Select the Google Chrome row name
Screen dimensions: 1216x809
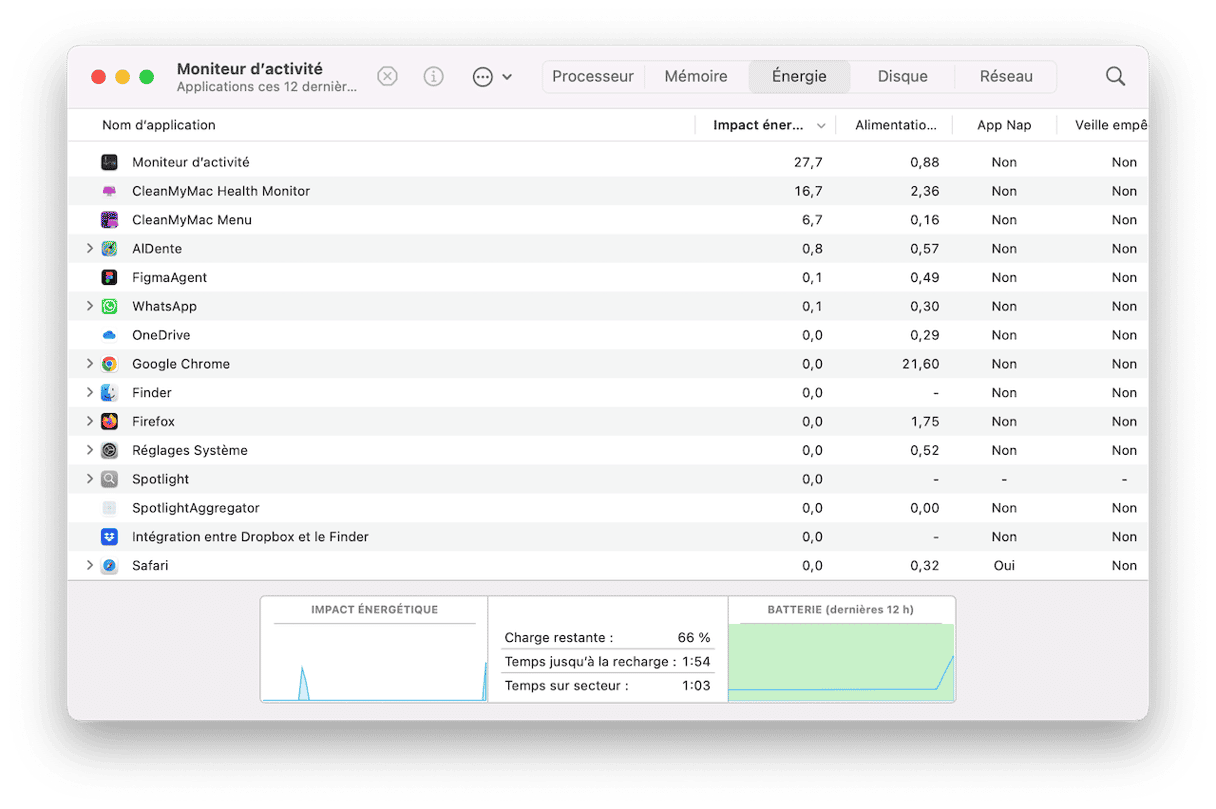181,364
